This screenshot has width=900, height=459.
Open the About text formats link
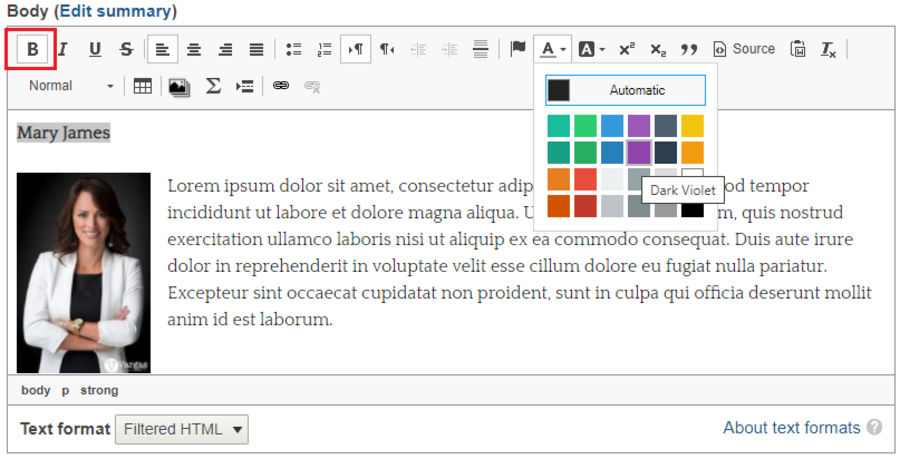(x=791, y=428)
